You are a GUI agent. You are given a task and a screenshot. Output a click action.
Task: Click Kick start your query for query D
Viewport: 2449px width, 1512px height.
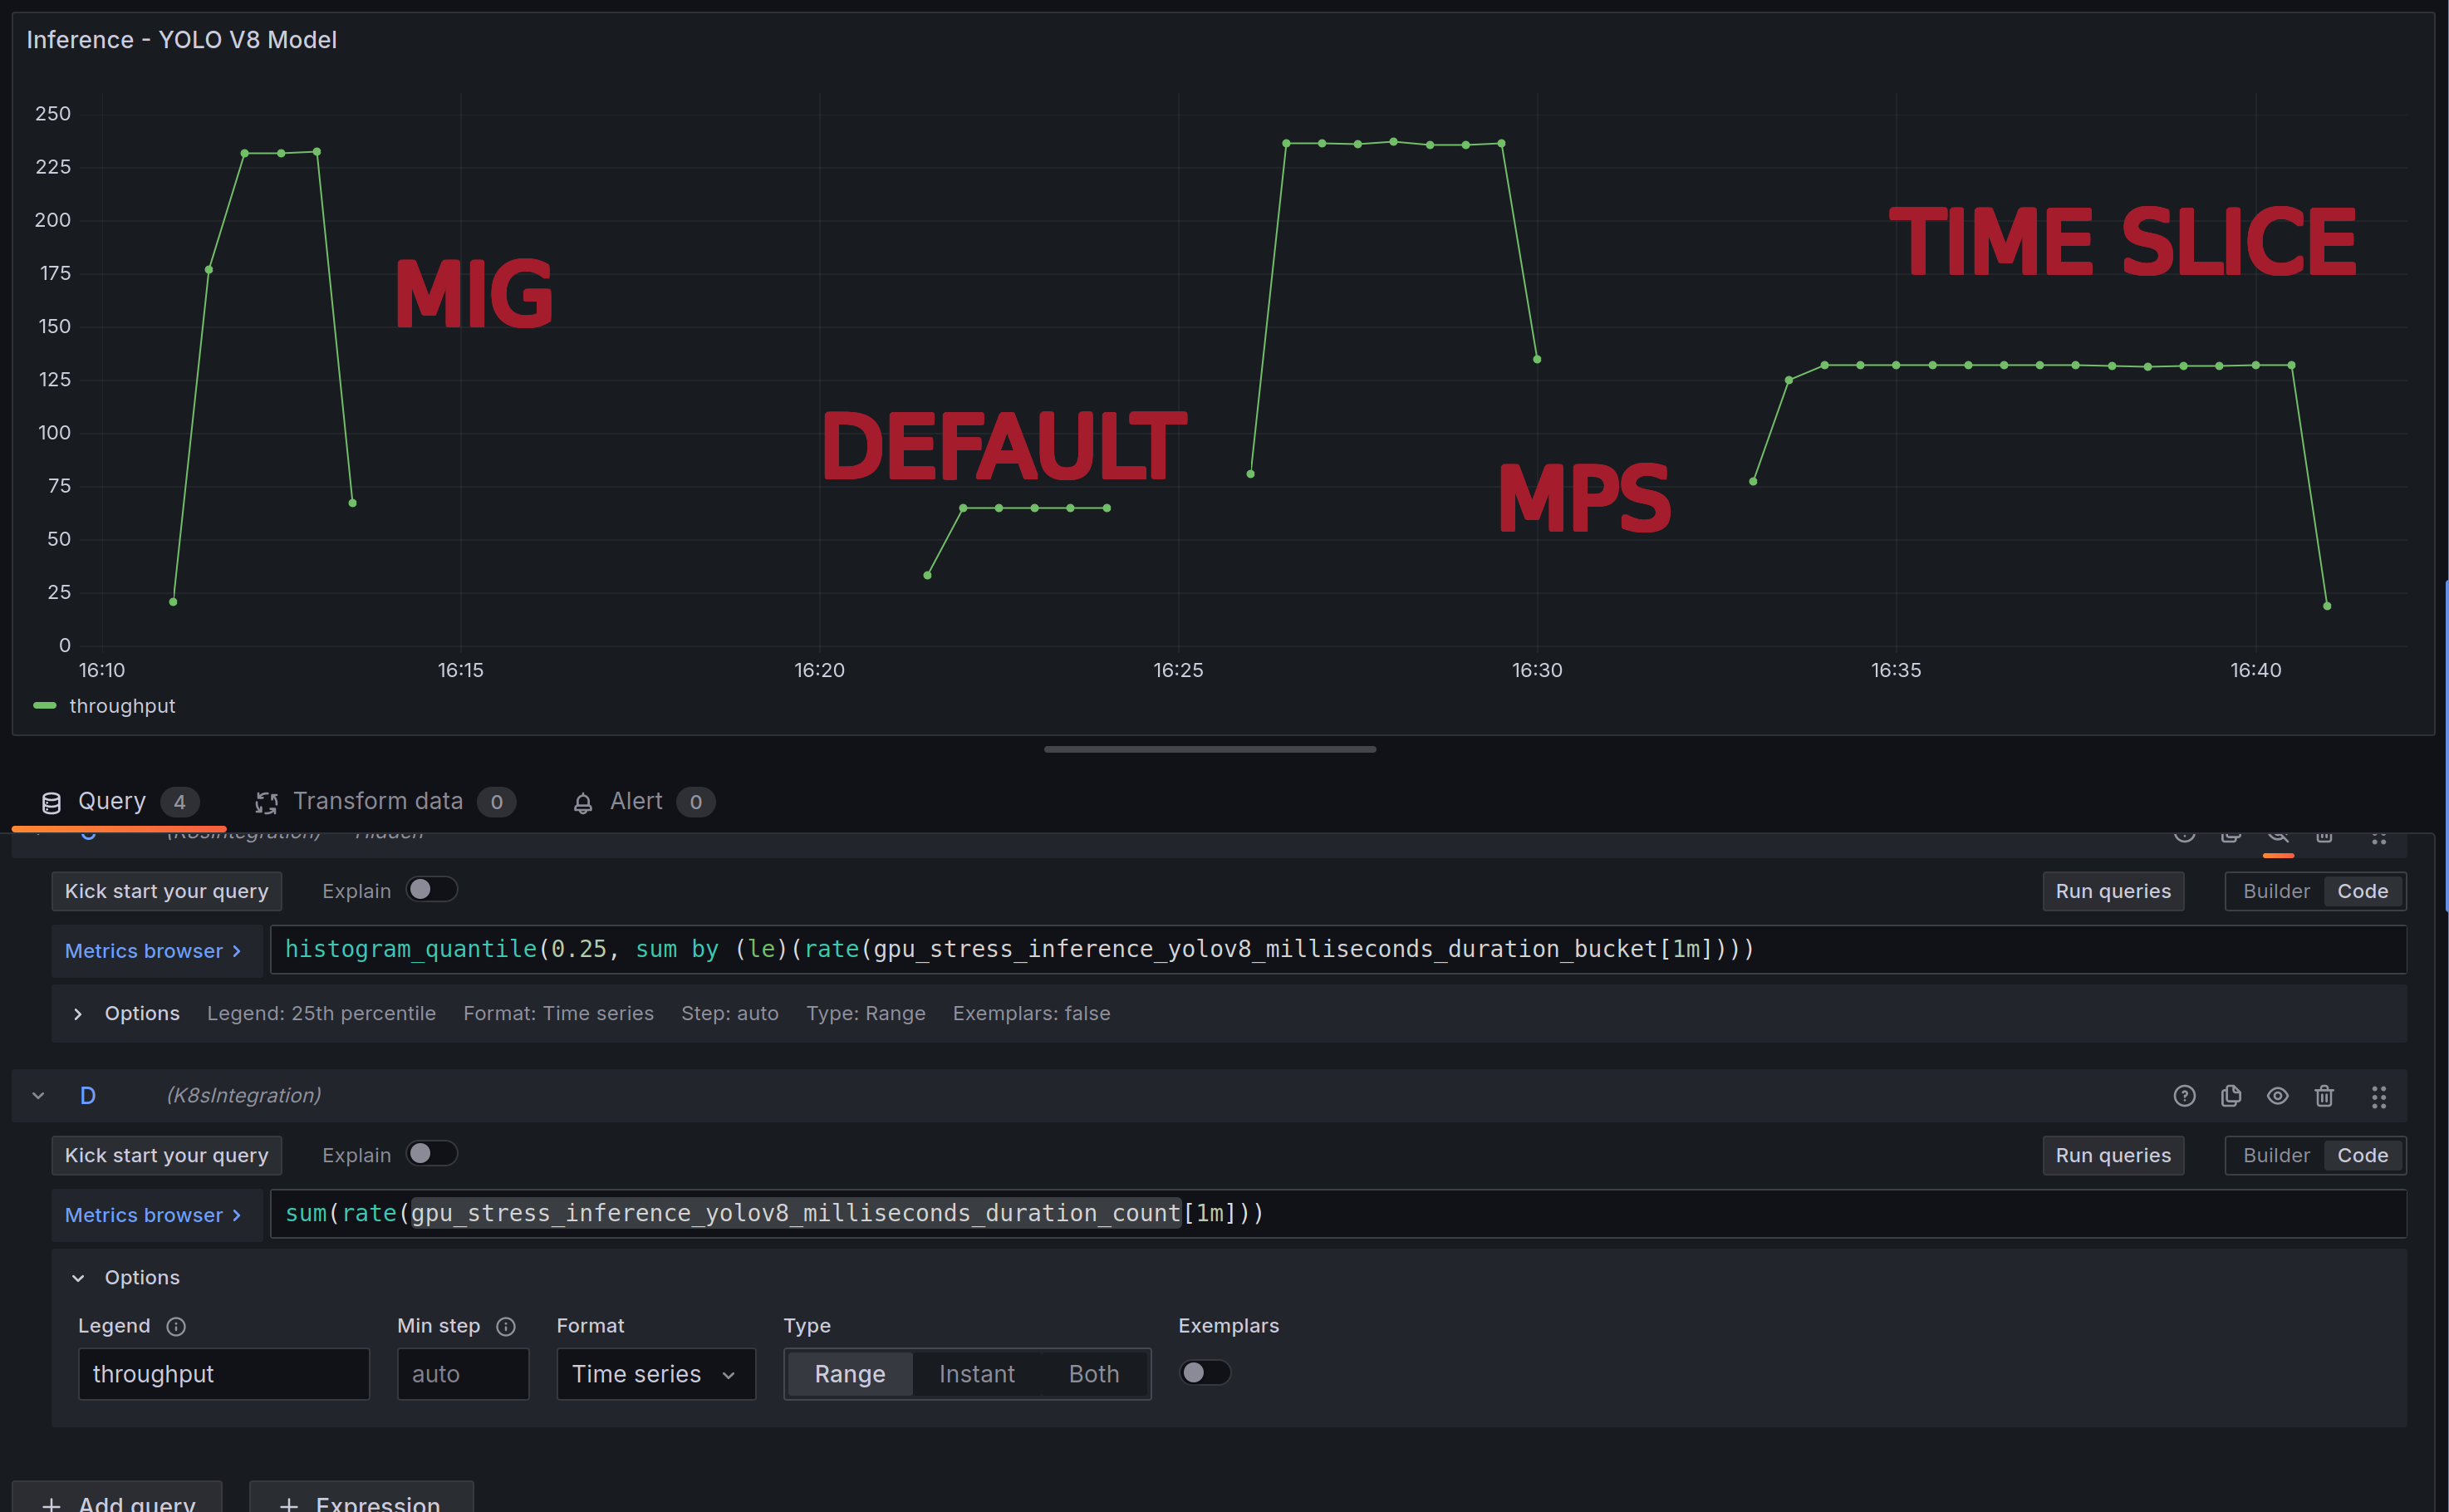pyautogui.click(x=167, y=1155)
